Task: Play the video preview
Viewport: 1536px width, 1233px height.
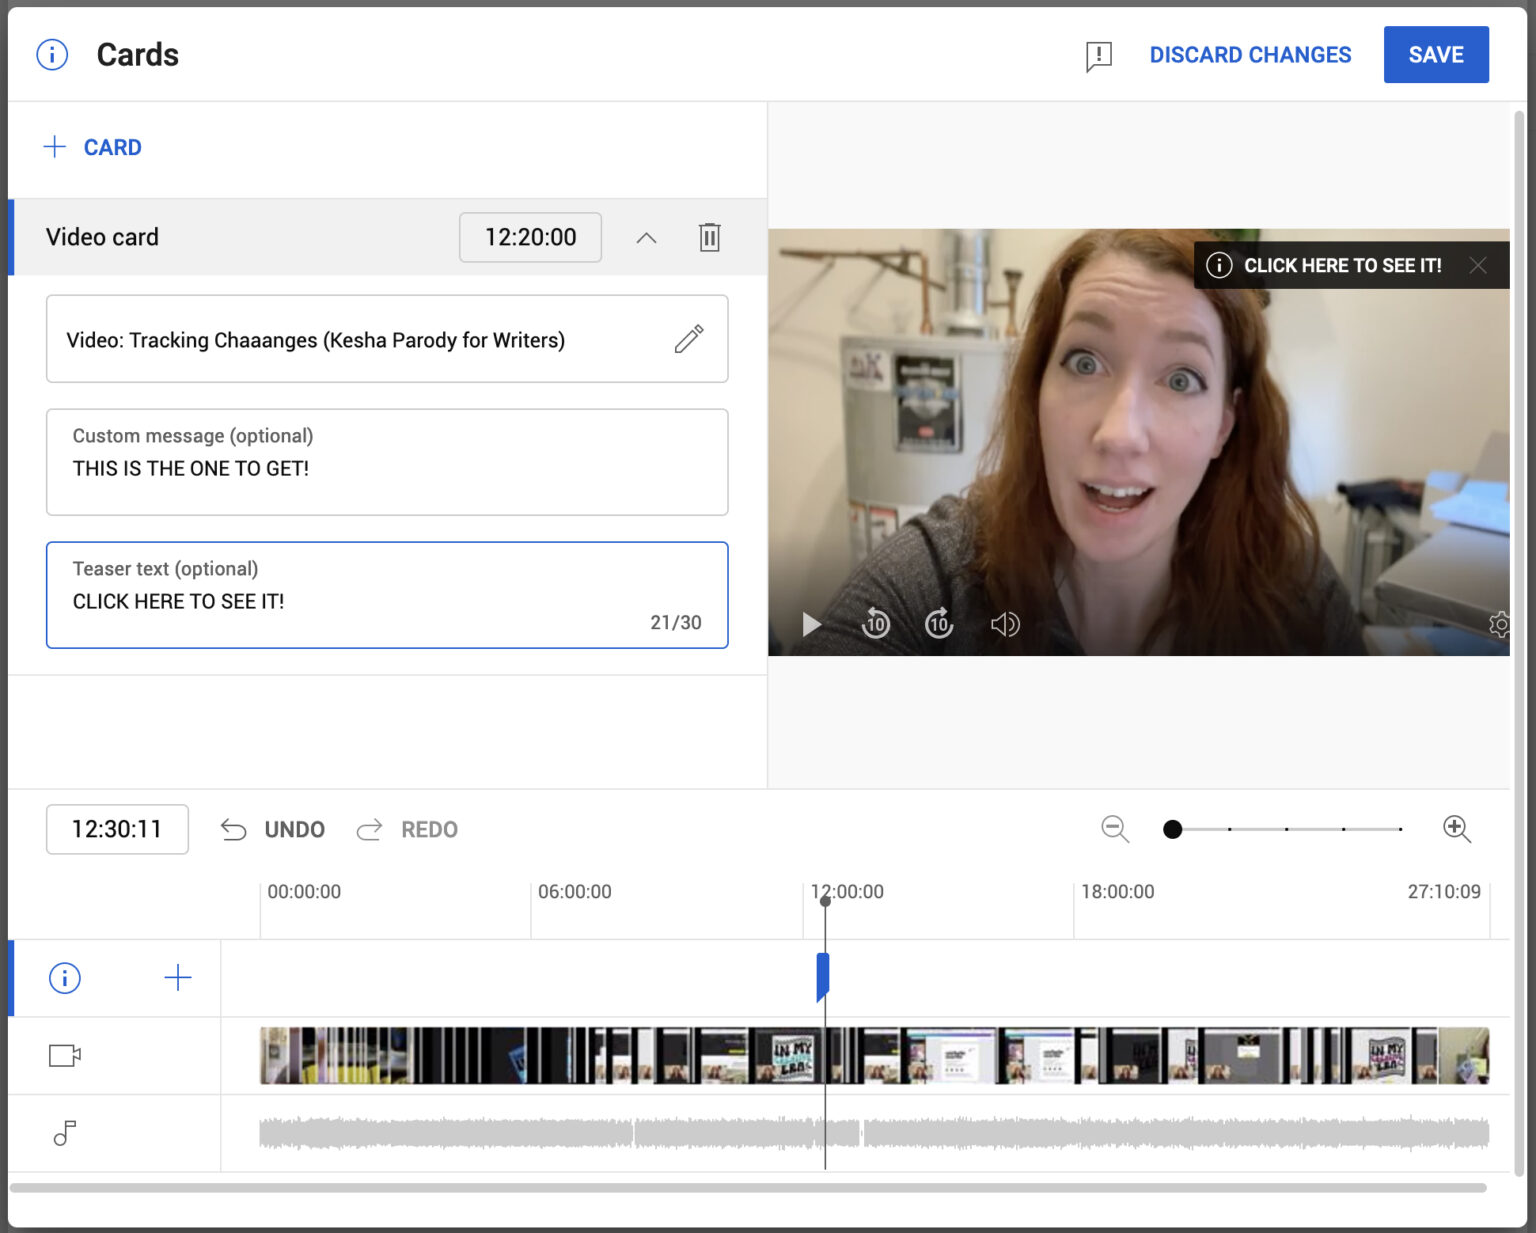Action: pyautogui.click(x=810, y=624)
